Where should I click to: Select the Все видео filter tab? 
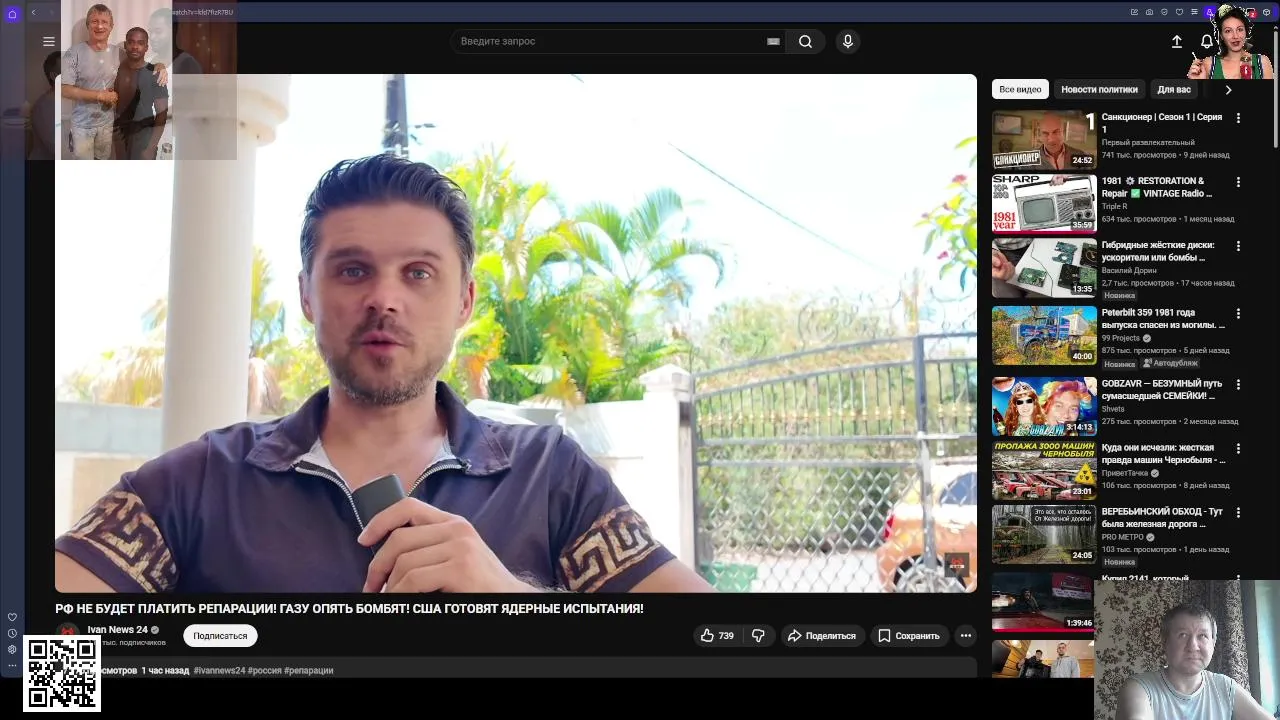point(1020,89)
